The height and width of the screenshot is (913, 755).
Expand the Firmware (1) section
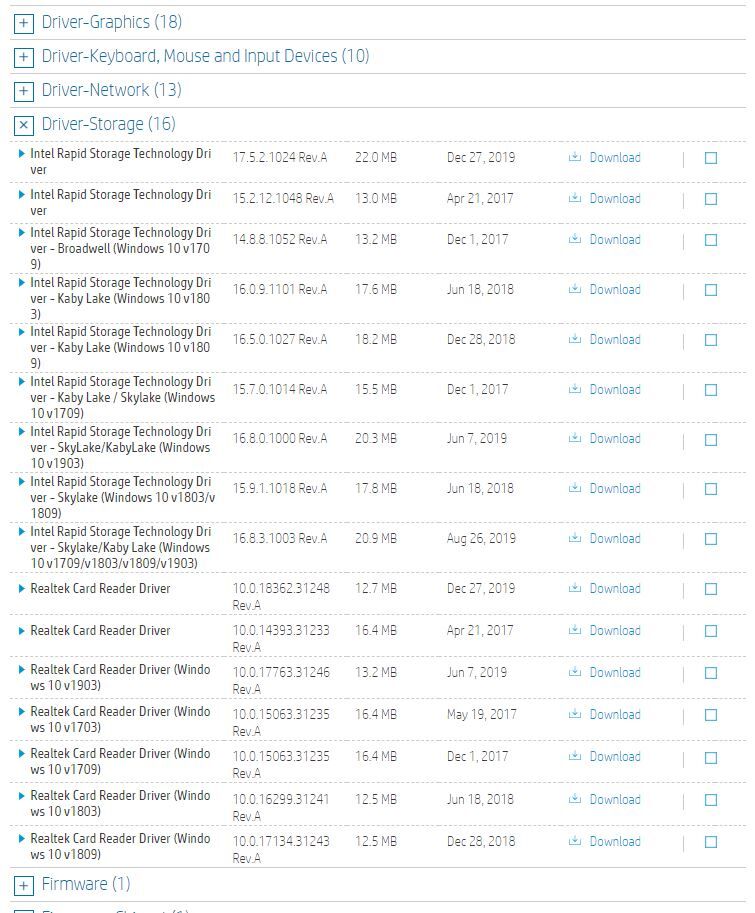click(23, 886)
